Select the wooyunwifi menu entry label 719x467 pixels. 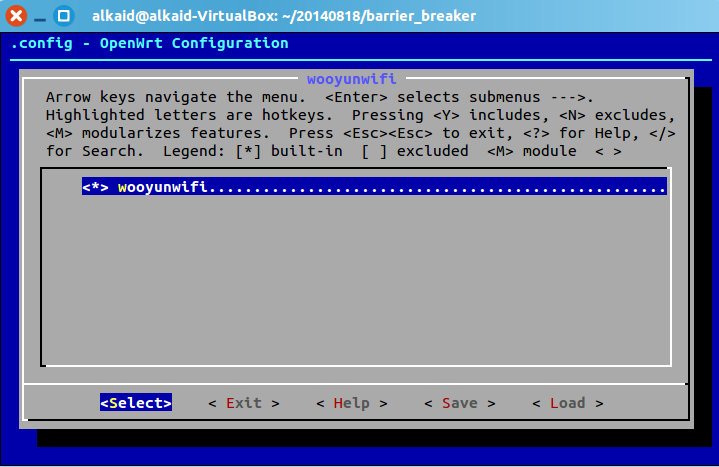click(162, 187)
